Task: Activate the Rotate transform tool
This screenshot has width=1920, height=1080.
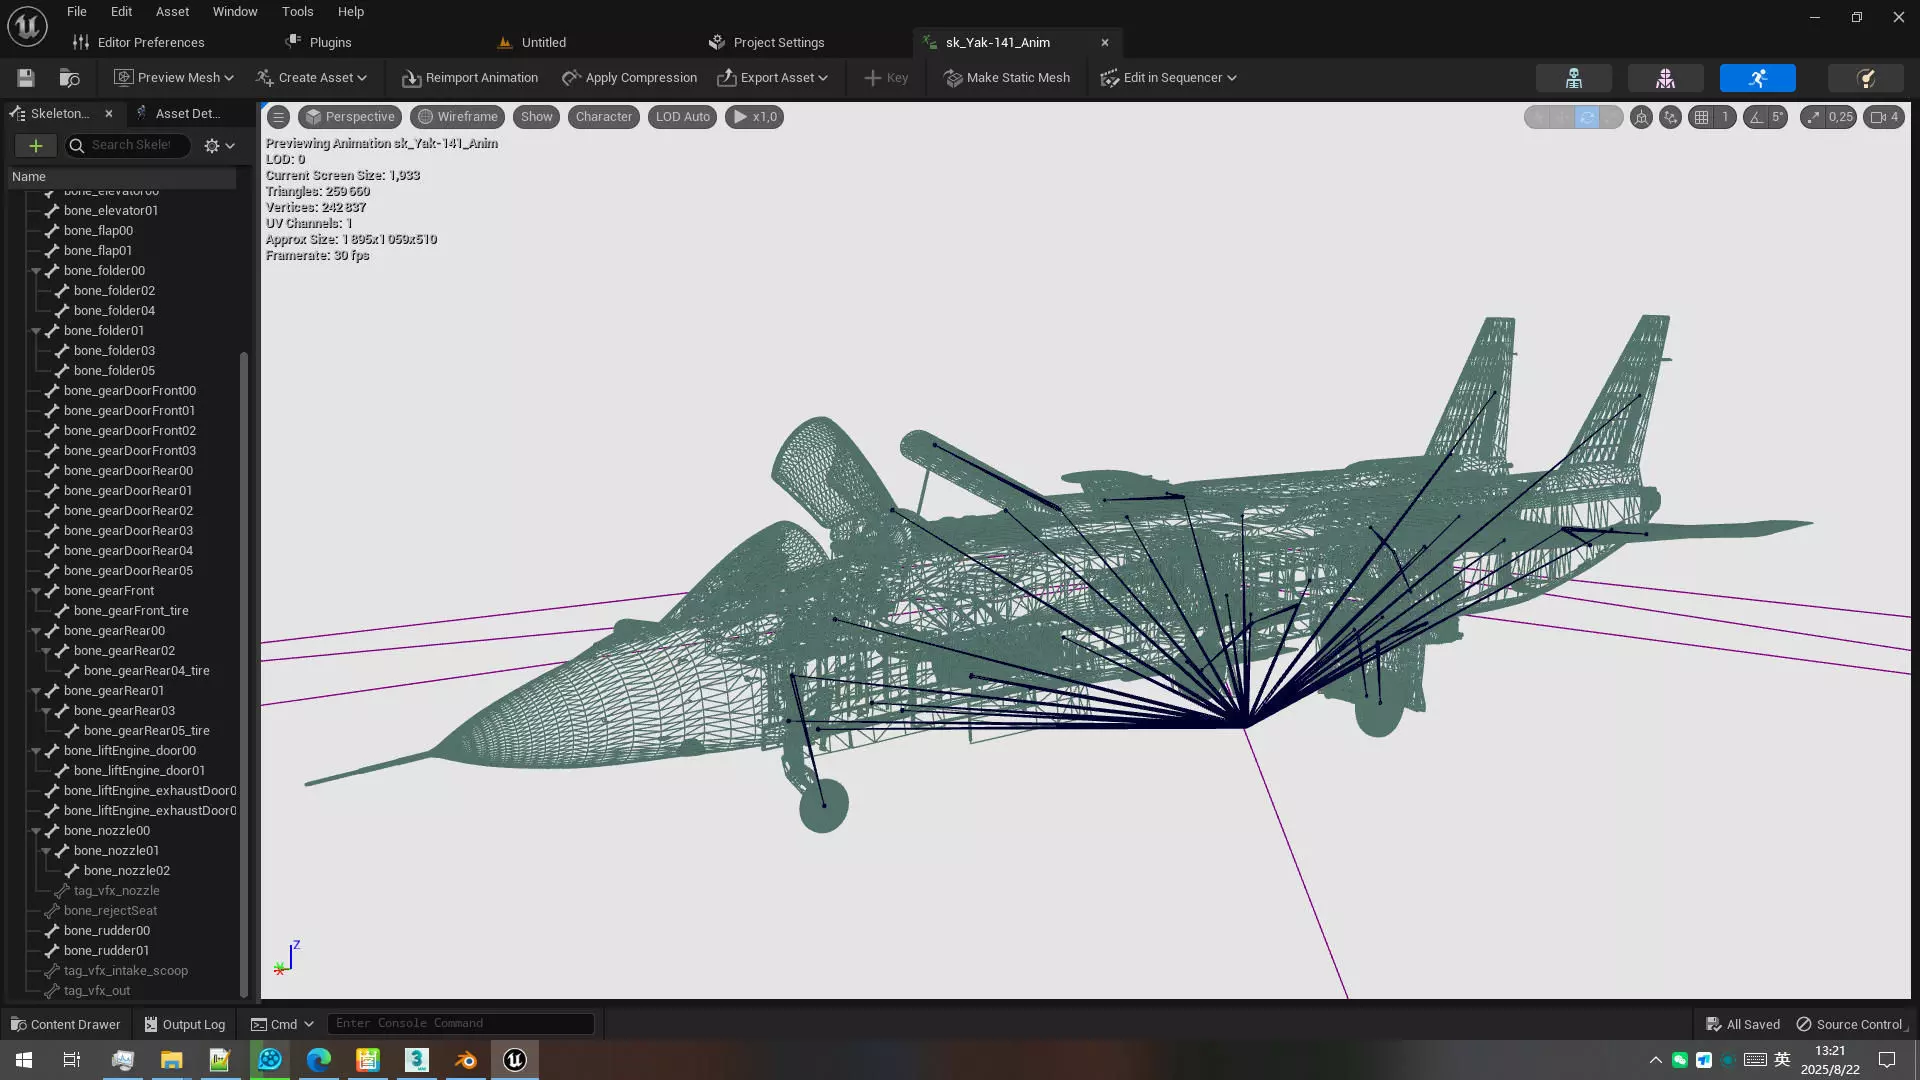Action: coord(1587,117)
